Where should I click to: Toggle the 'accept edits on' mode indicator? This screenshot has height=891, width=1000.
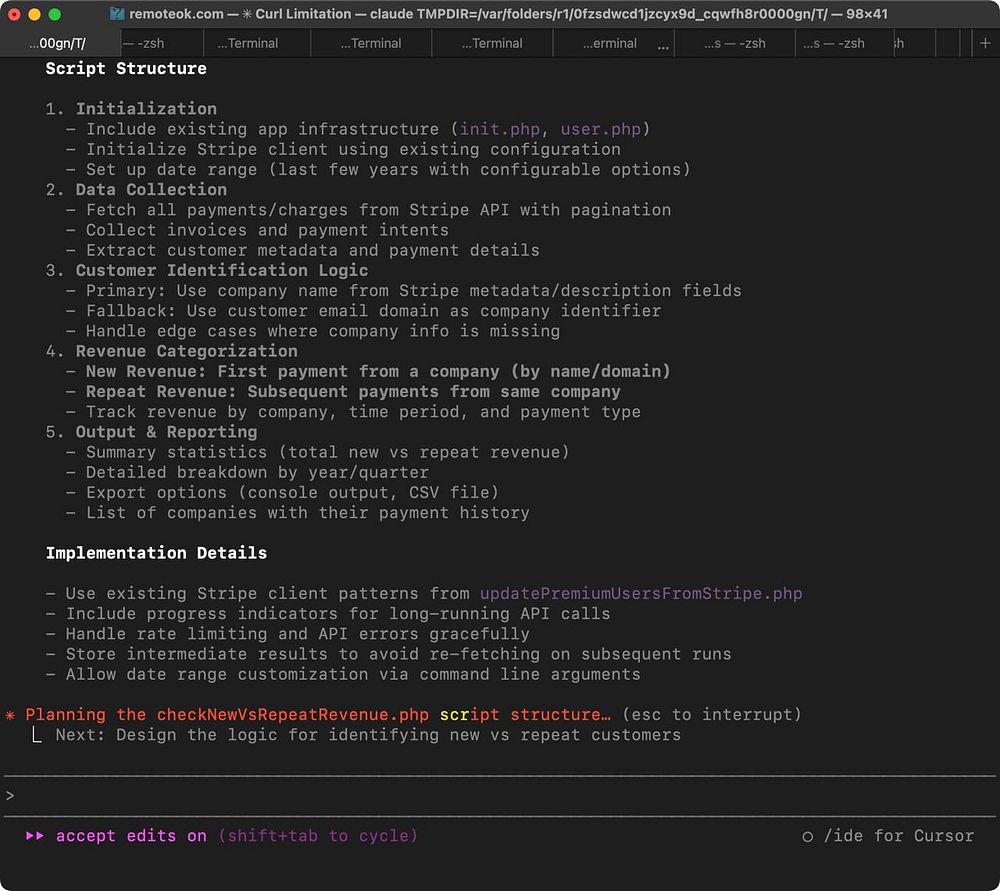(x=131, y=836)
